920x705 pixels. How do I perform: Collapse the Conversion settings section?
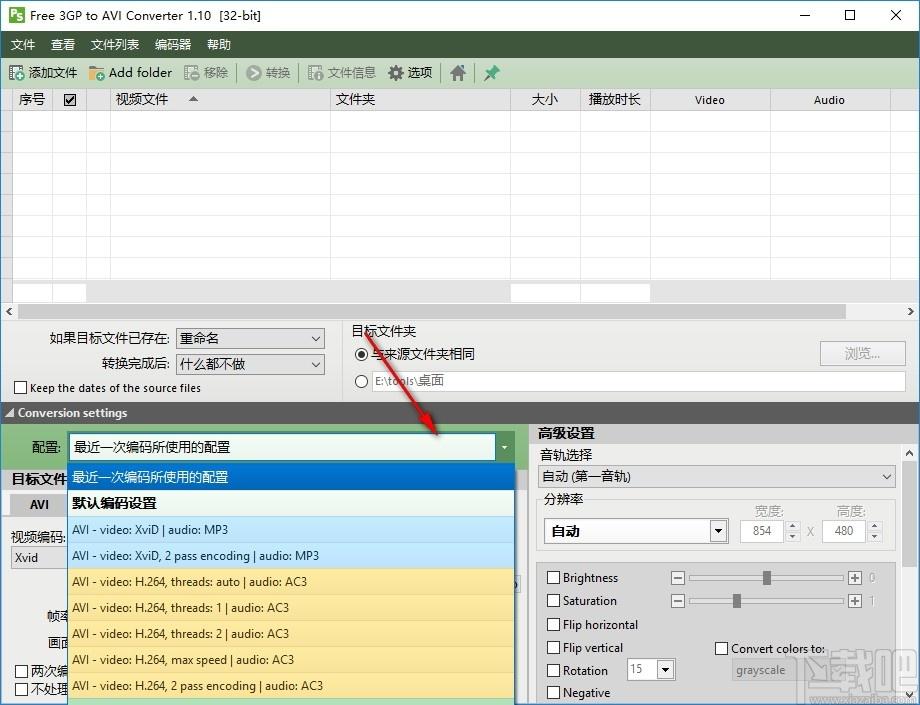[9, 413]
